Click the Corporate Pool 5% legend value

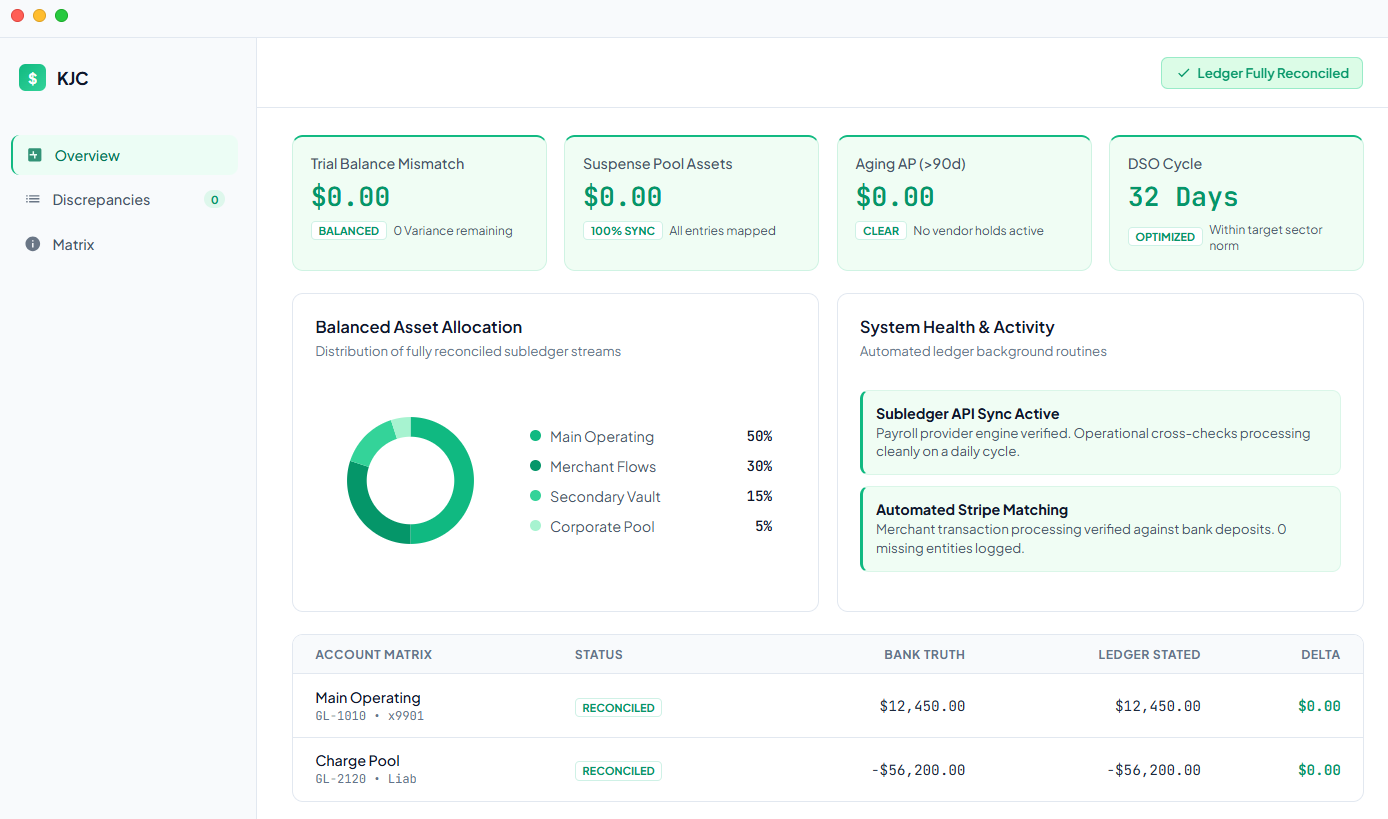coord(763,526)
